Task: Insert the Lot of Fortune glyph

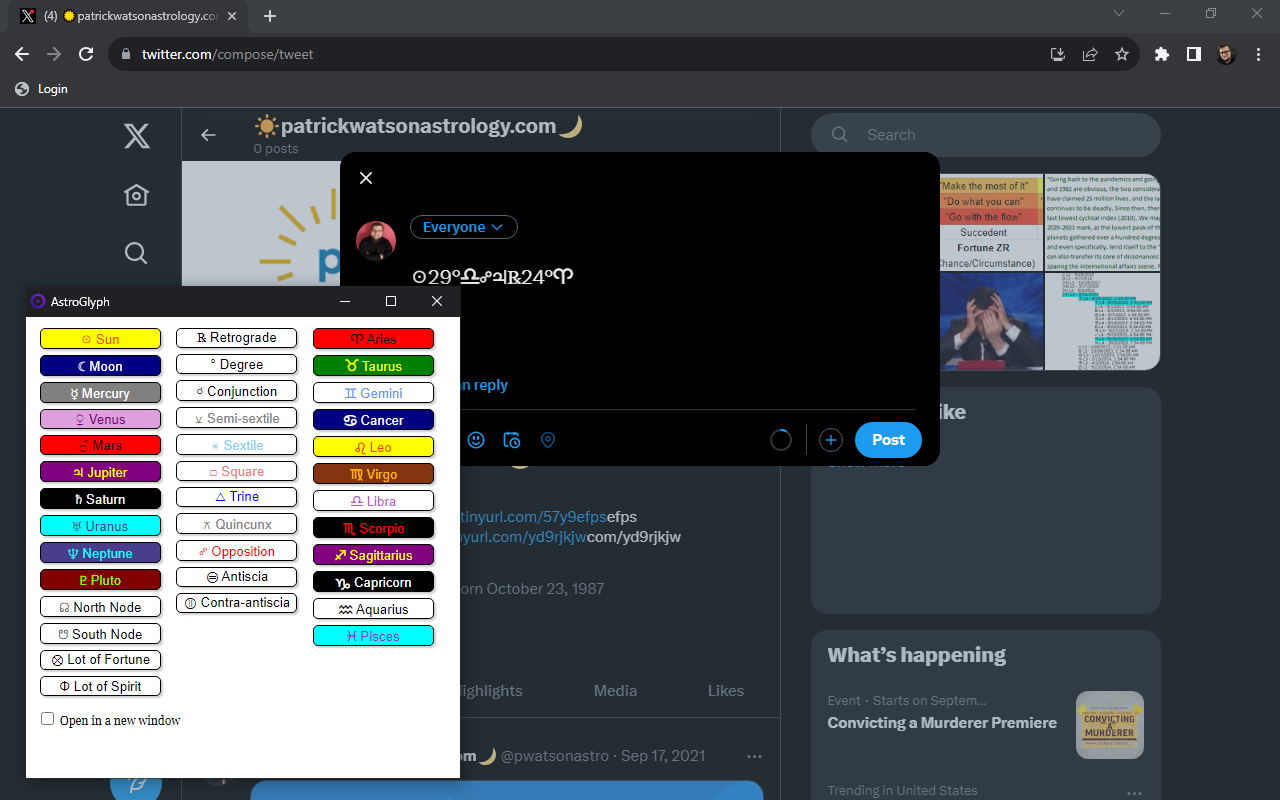Action: point(100,659)
